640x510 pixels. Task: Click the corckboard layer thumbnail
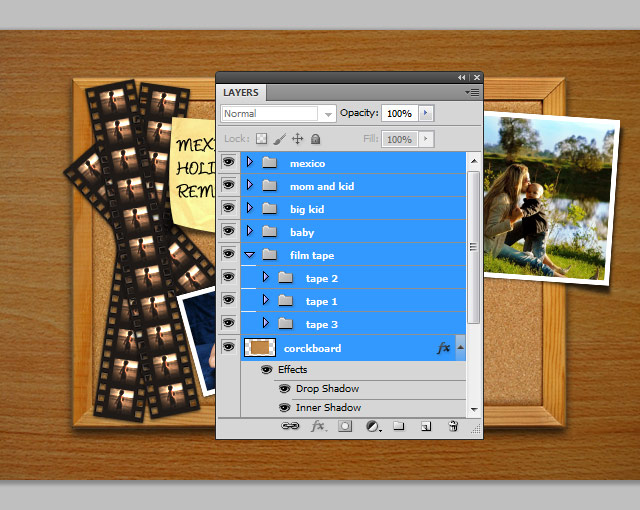[x=261, y=348]
